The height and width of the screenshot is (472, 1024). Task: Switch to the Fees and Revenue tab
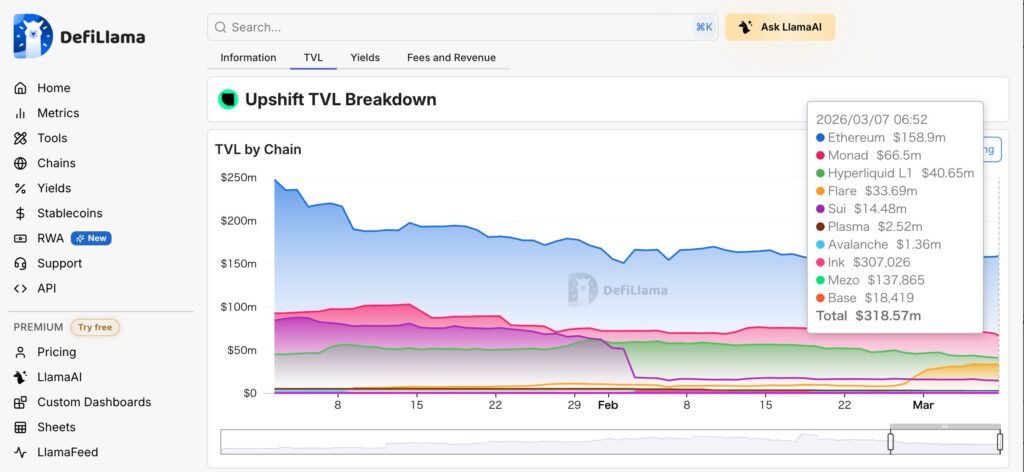pyautogui.click(x=451, y=58)
